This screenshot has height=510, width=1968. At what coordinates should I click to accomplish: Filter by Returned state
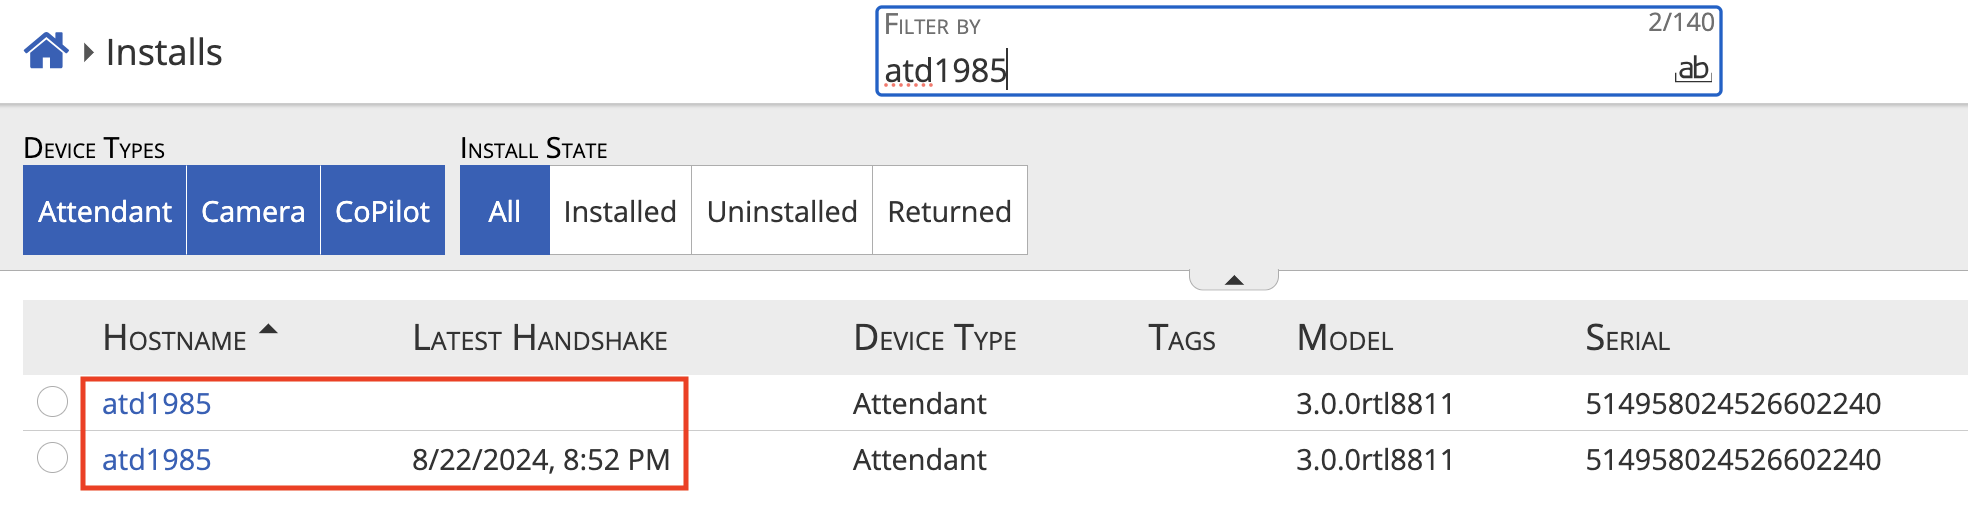[949, 211]
